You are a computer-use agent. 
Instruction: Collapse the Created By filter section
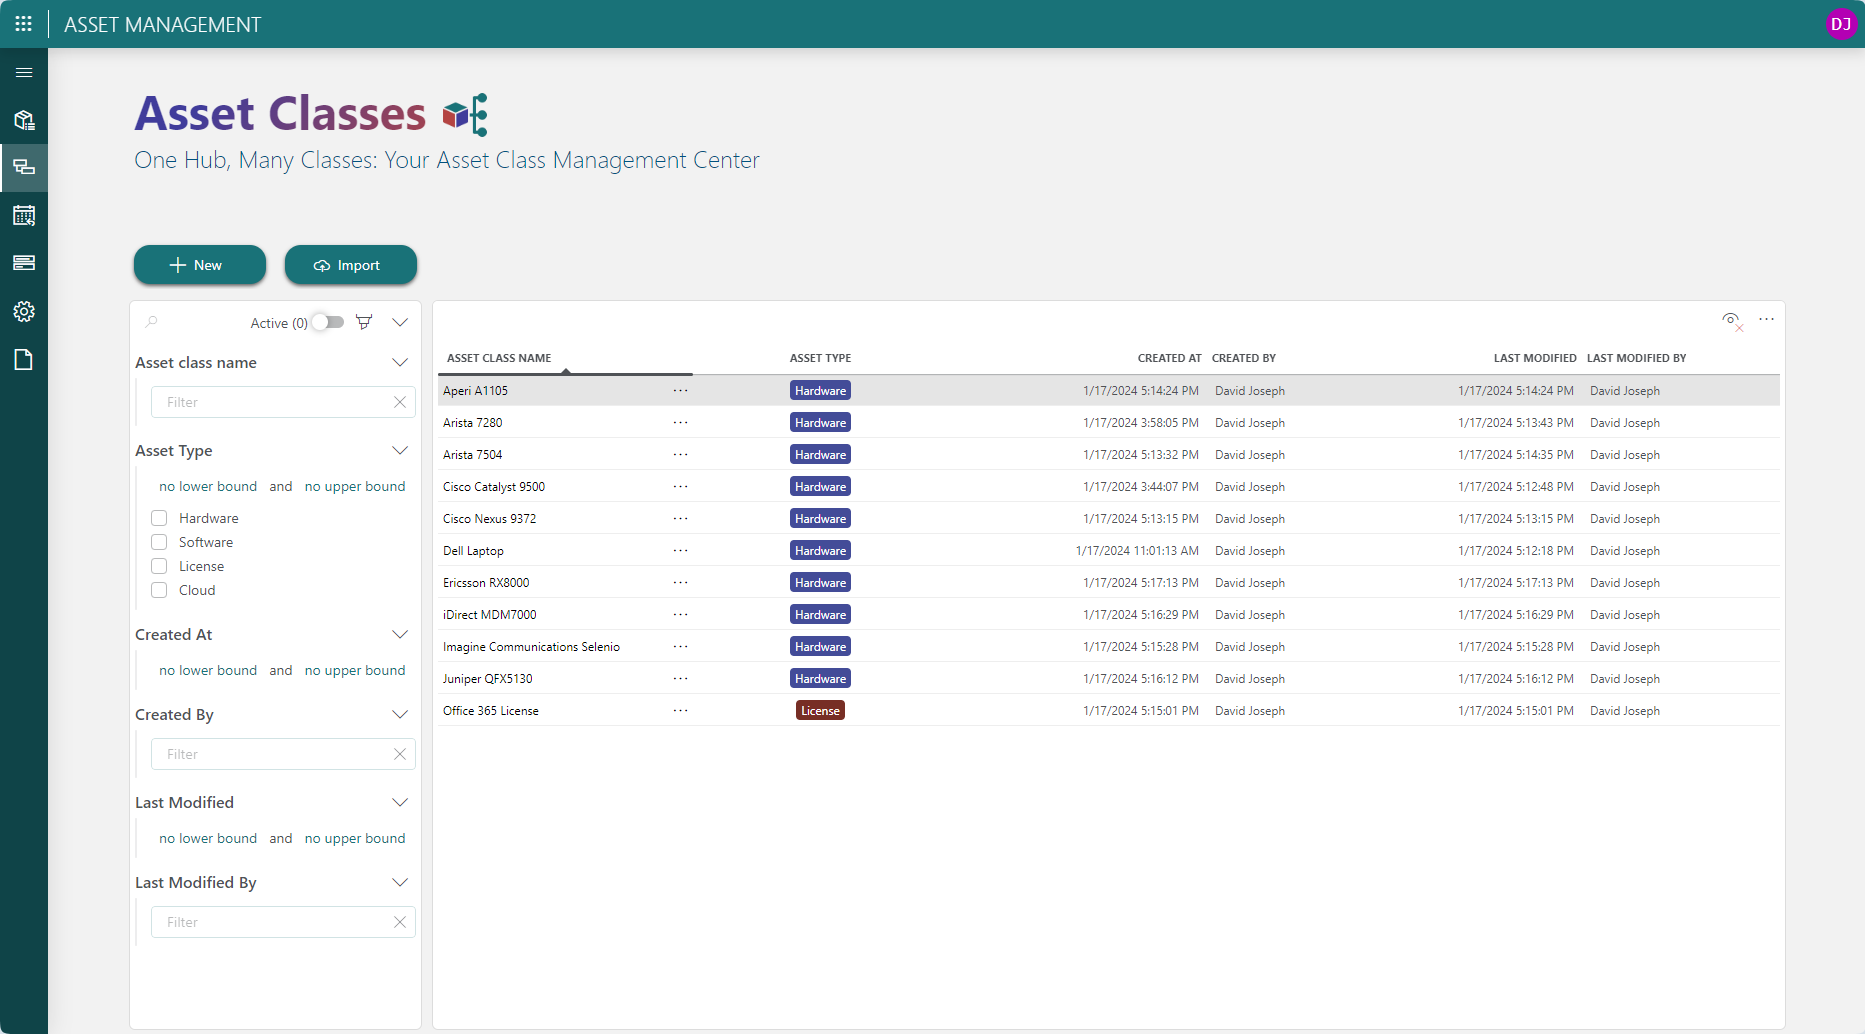coord(400,714)
